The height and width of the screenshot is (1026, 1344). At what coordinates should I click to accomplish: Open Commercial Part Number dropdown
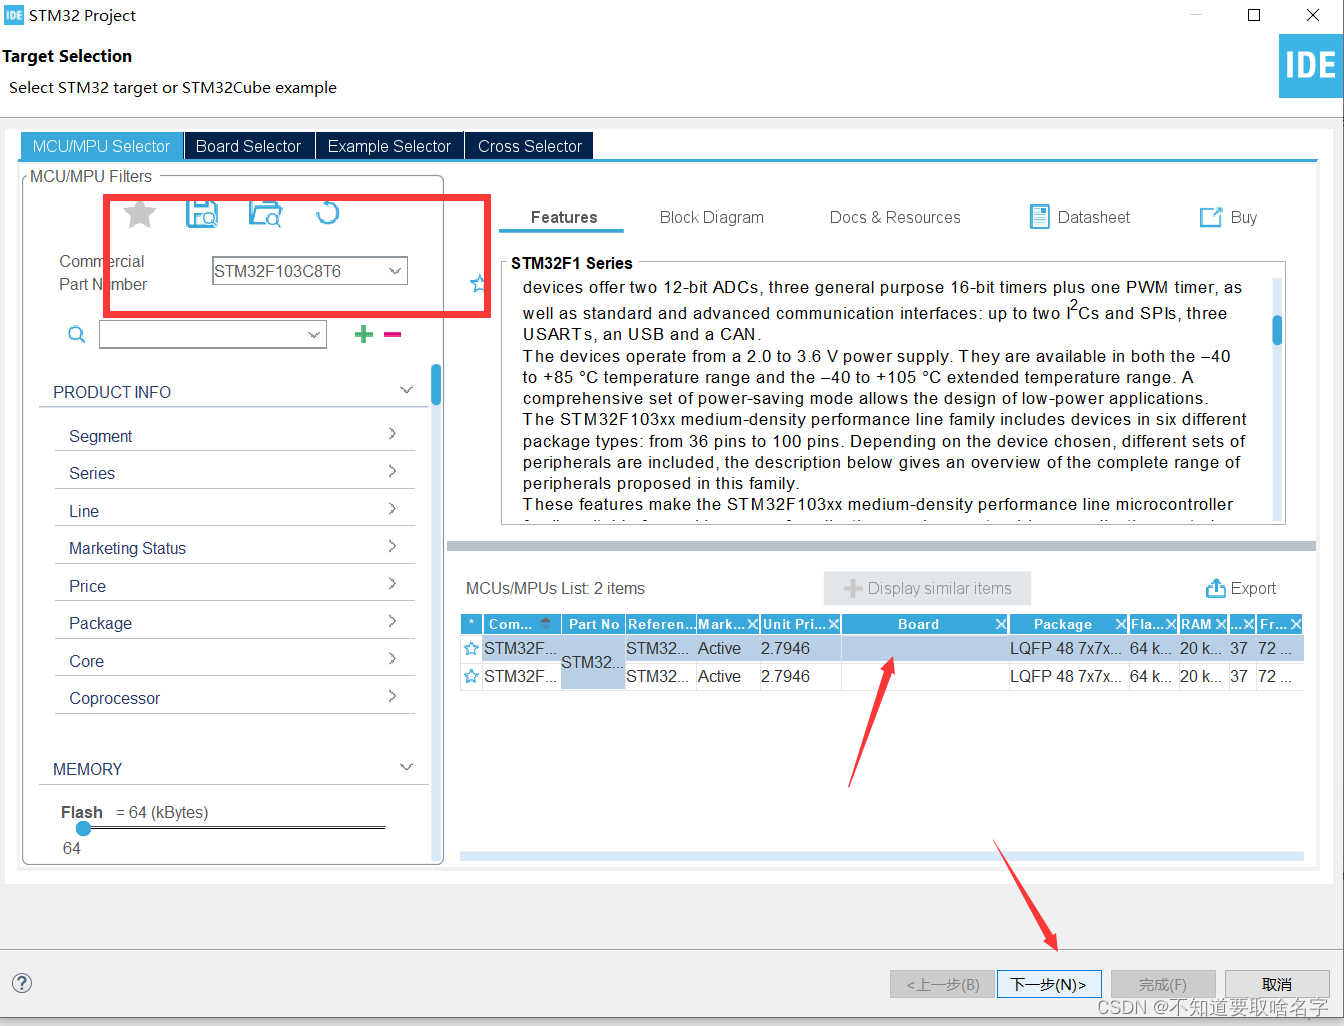pyautogui.click(x=395, y=271)
